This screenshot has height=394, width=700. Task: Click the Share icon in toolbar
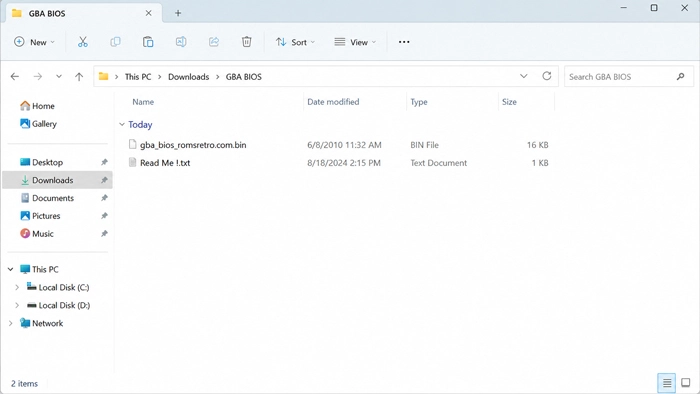pos(214,42)
